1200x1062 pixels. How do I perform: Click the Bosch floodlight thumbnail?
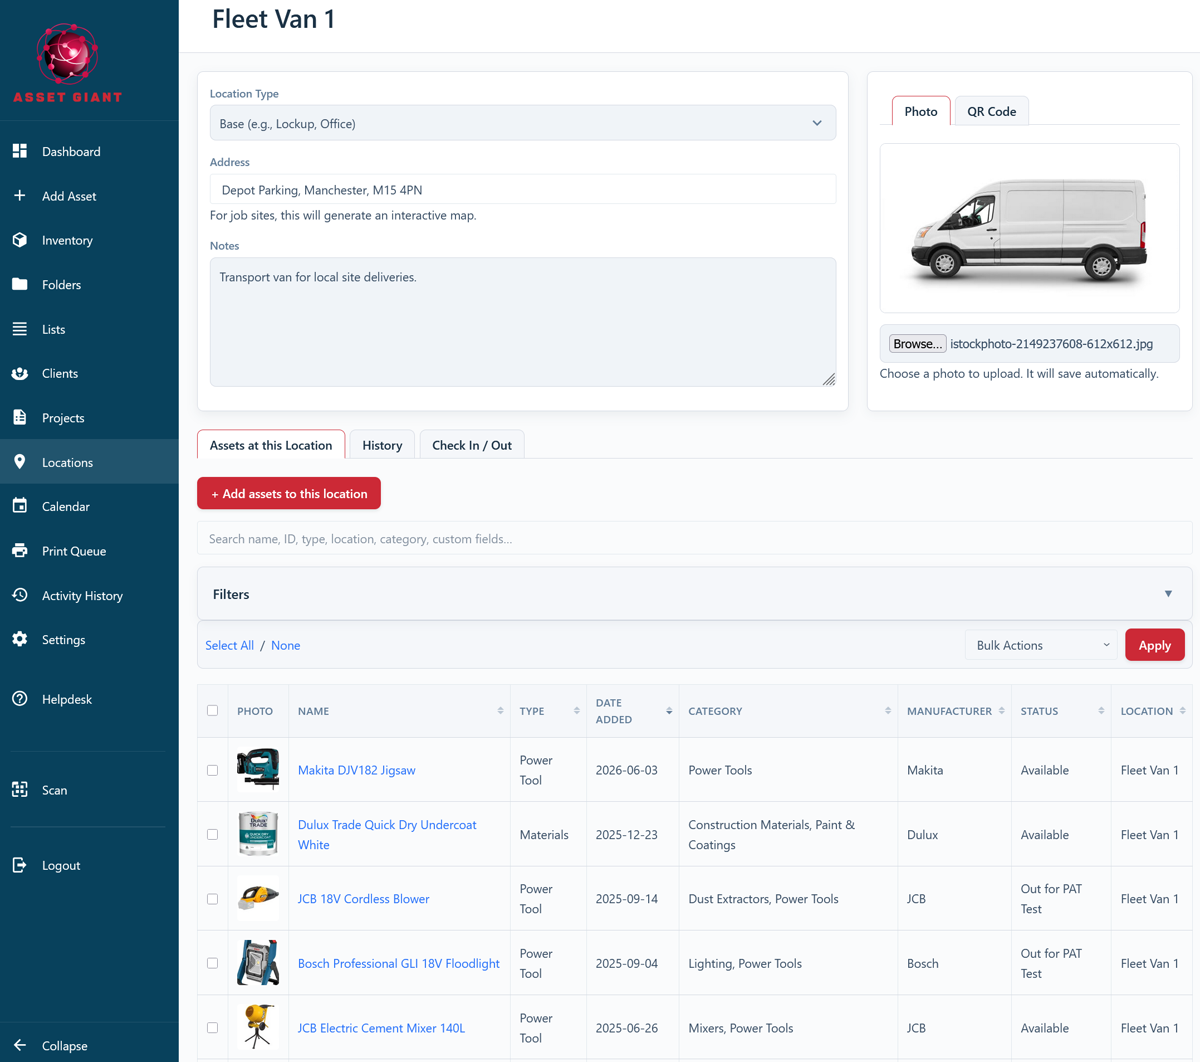tap(258, 962)
